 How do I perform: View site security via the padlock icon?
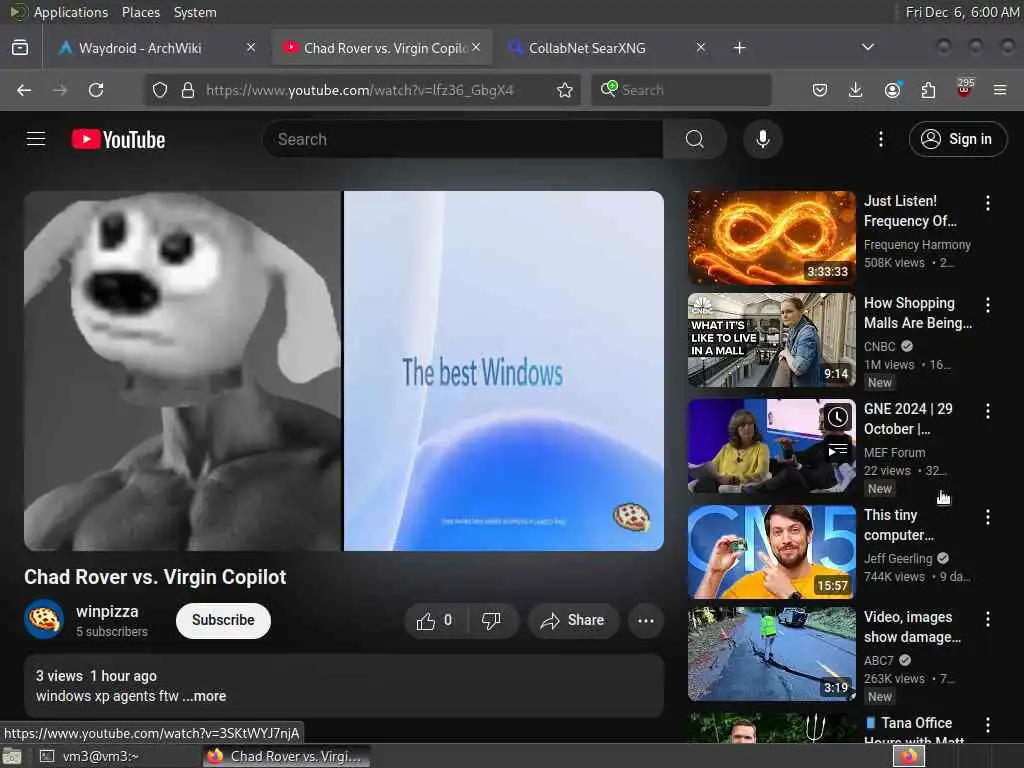tap(188, 90)
